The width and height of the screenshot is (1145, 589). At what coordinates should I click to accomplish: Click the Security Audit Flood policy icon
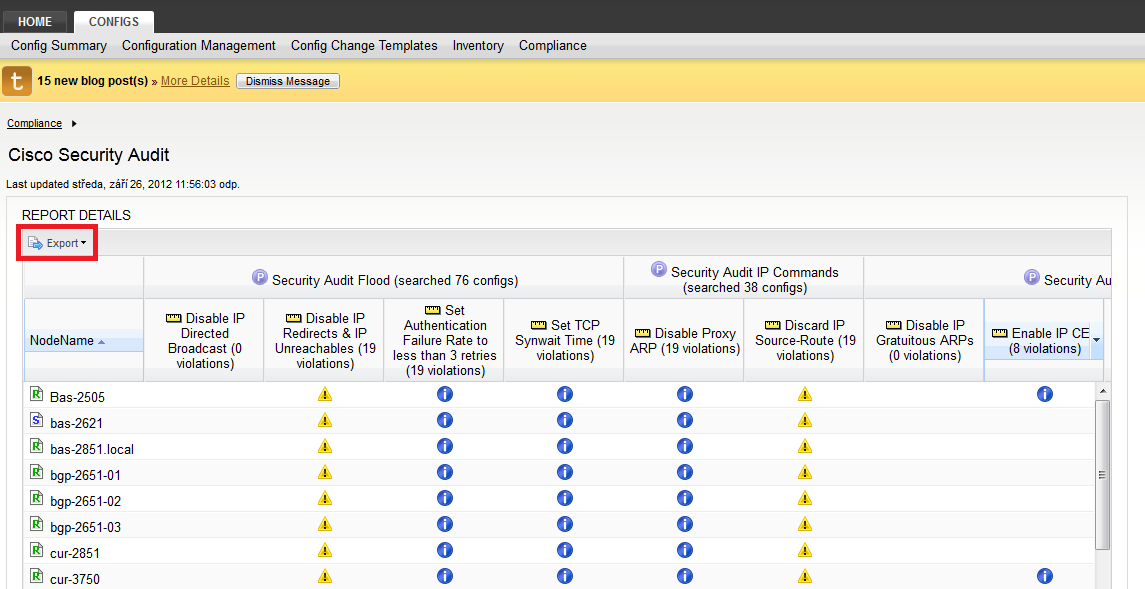coord(260,279)
